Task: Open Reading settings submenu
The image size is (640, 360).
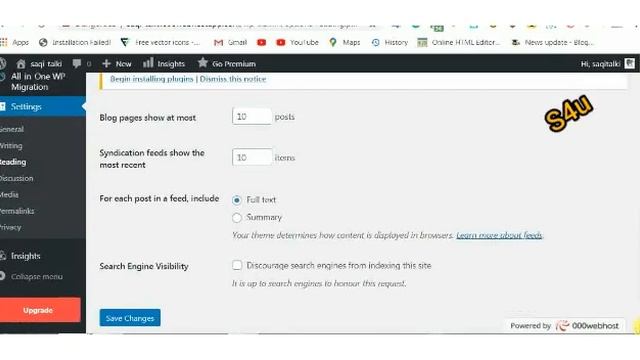Action: pyautogui.click(x=13, y=162)
